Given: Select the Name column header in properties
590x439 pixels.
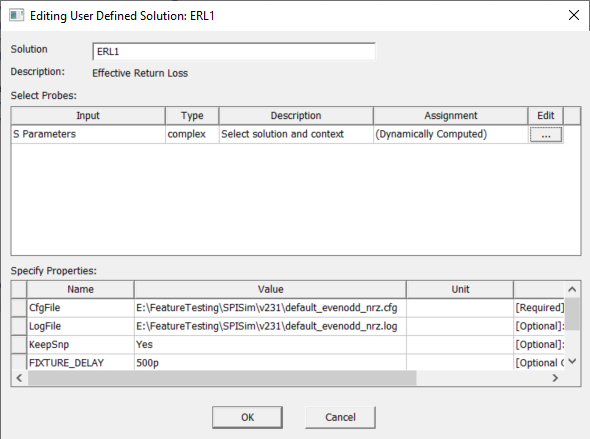Looking at the screenshot, I should click(80, 289).
